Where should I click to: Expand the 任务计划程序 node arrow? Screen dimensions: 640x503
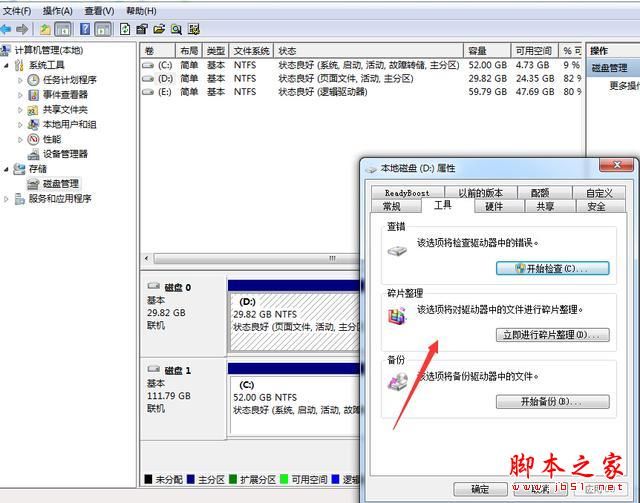pyautogui.click(x=20, y=80)
